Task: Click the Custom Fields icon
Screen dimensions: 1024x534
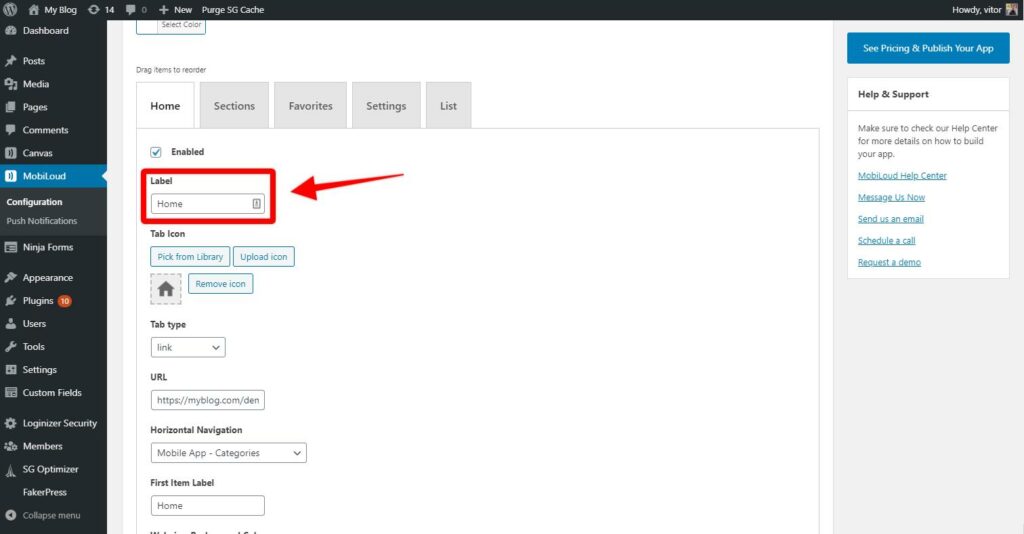Action: (x=10, y=393)
